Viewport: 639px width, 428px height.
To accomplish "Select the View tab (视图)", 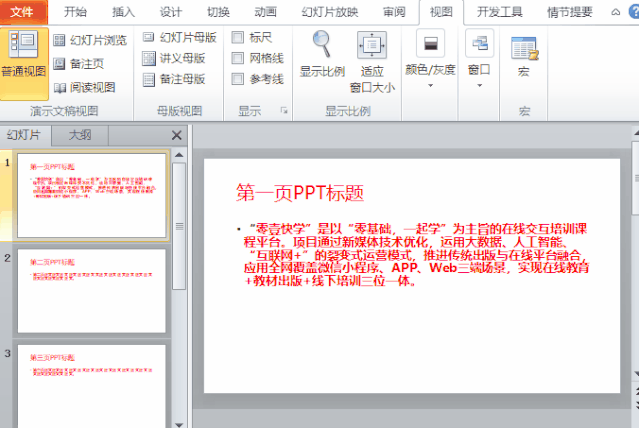I will [x=441, y=12].
